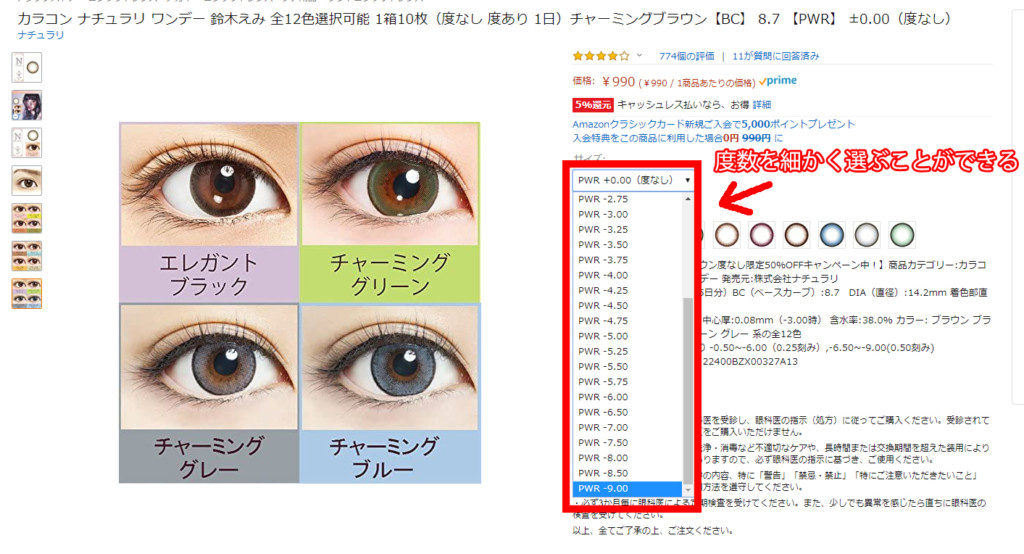This screenshot has height=554, width=1024.
Task: Click the dropdown list scroll-up arrow
Action: [x=688, y=199]
